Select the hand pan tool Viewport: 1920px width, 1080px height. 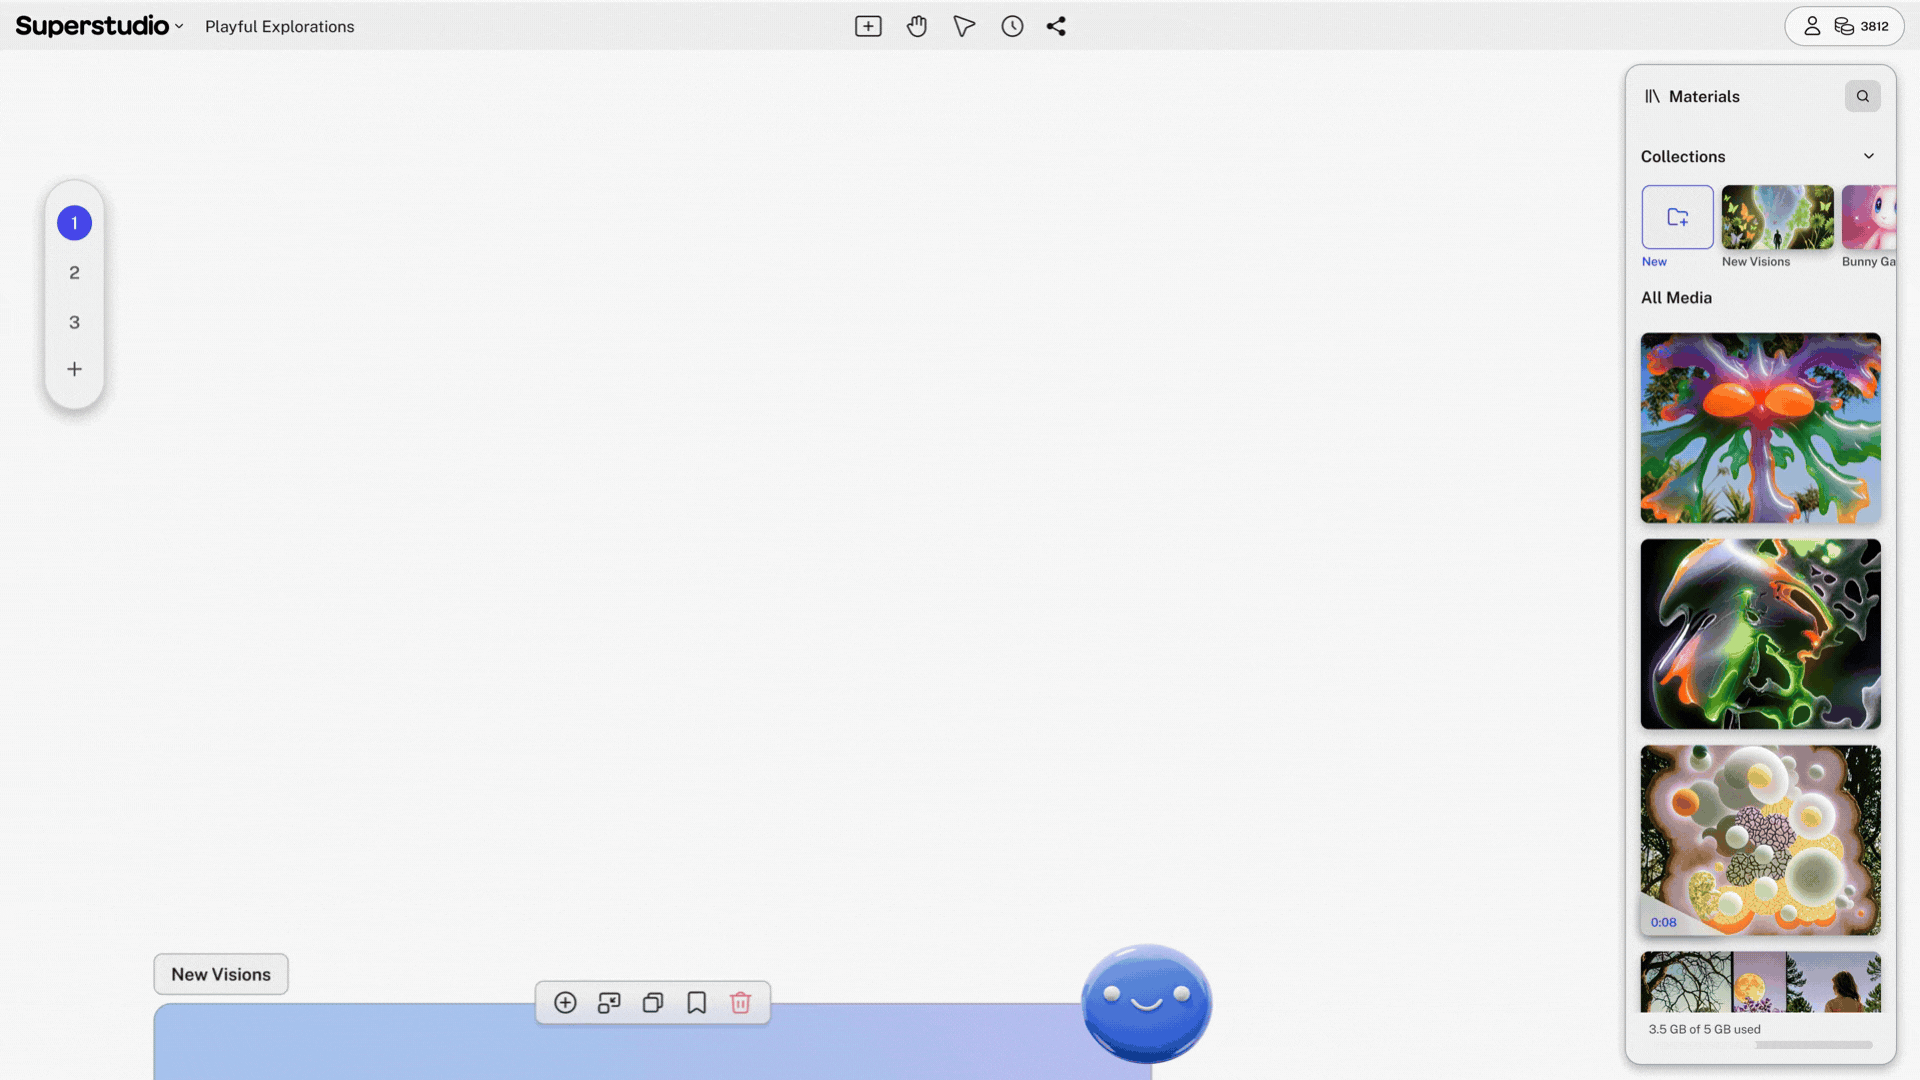pyautogui.click(x=916, y=27)
